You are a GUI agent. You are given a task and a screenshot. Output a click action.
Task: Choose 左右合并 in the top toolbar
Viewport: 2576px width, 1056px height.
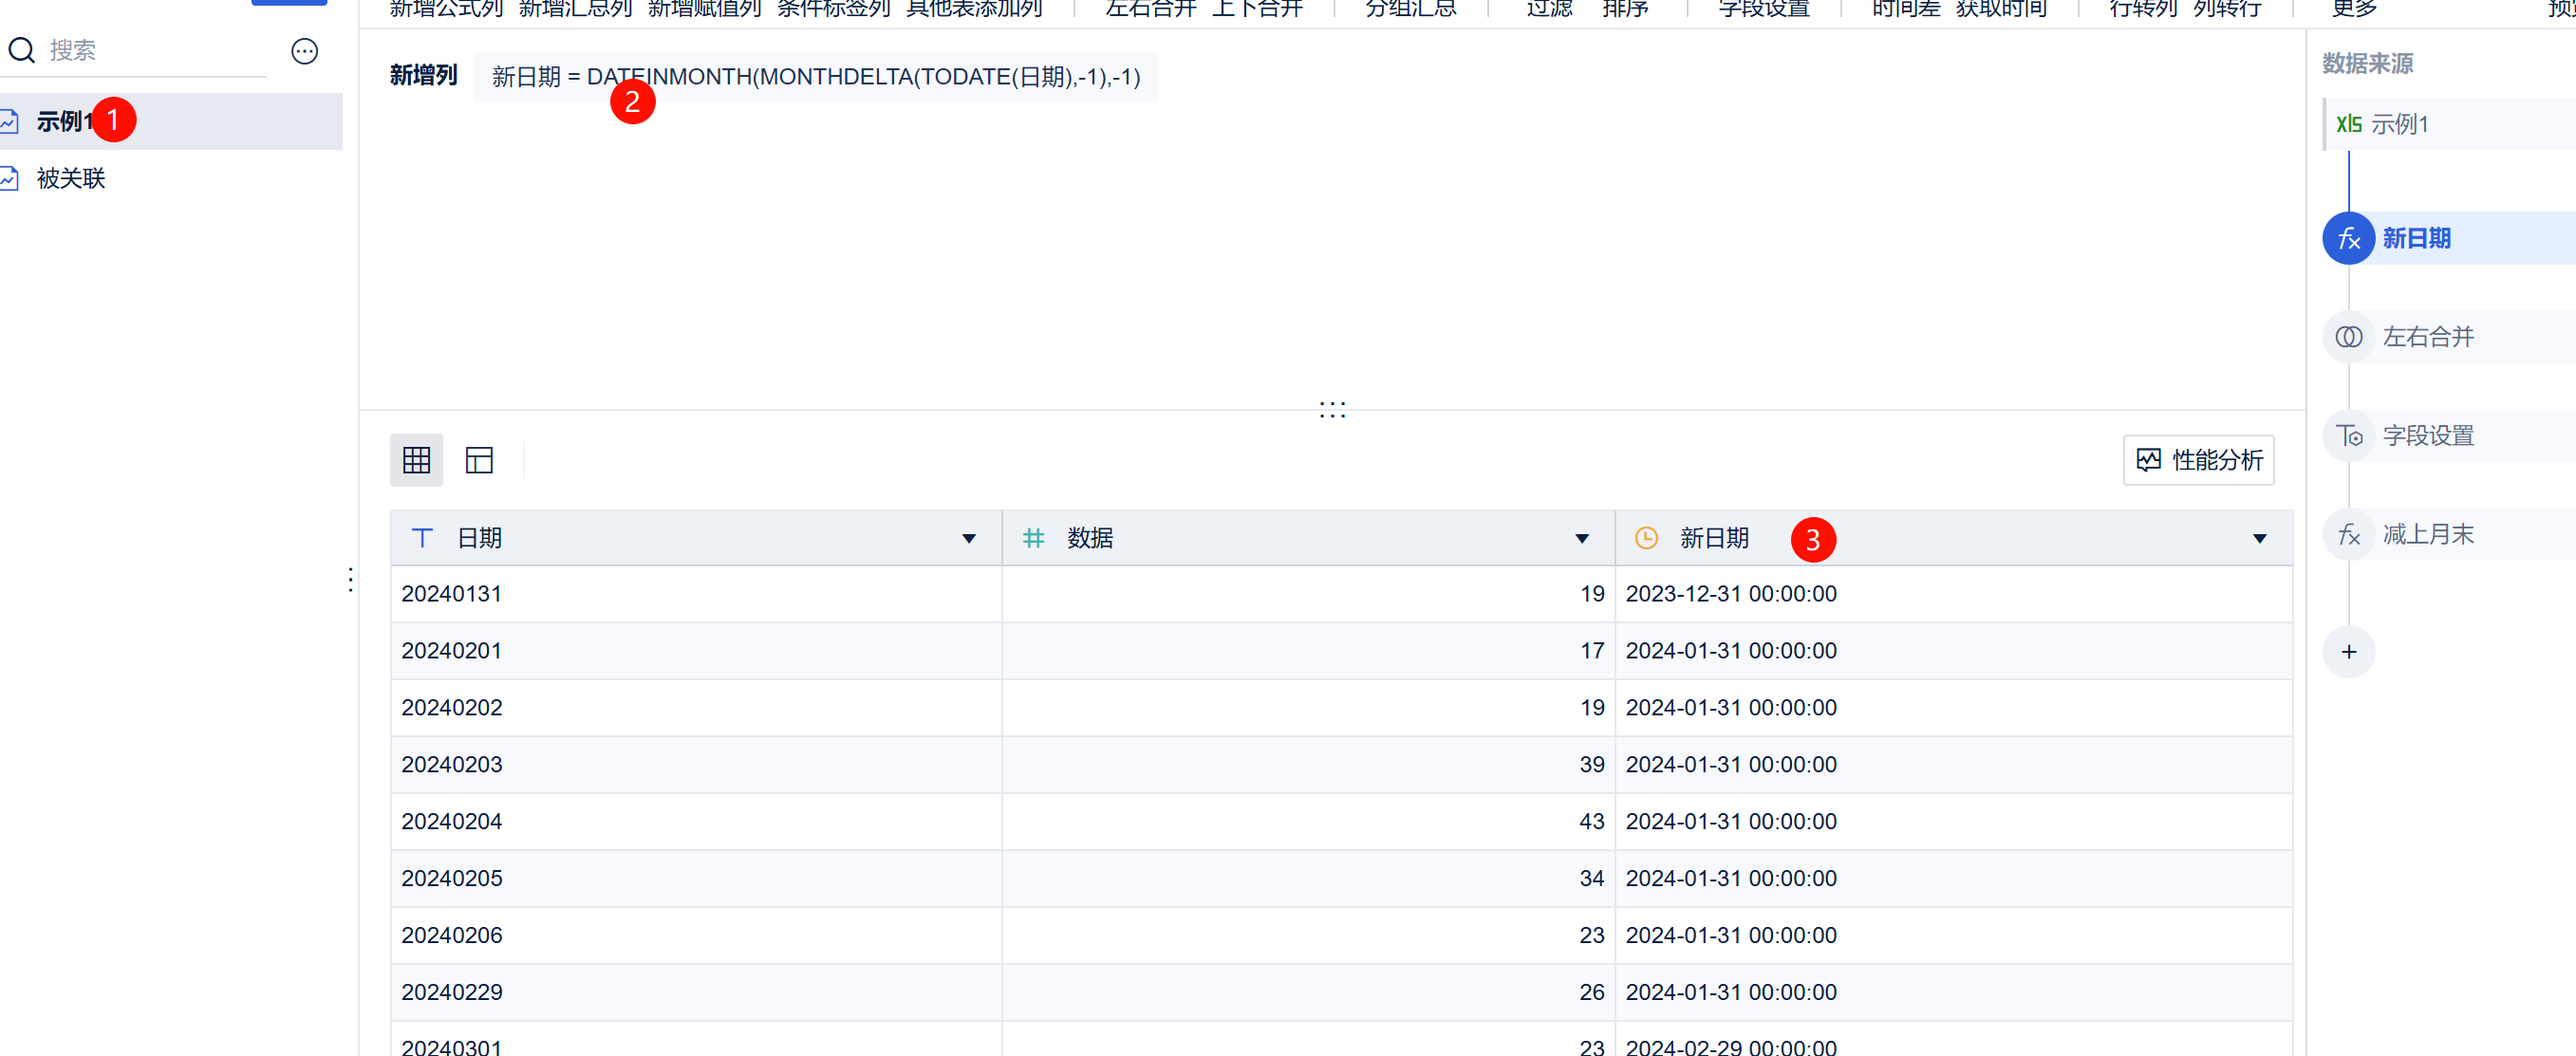1151,9
